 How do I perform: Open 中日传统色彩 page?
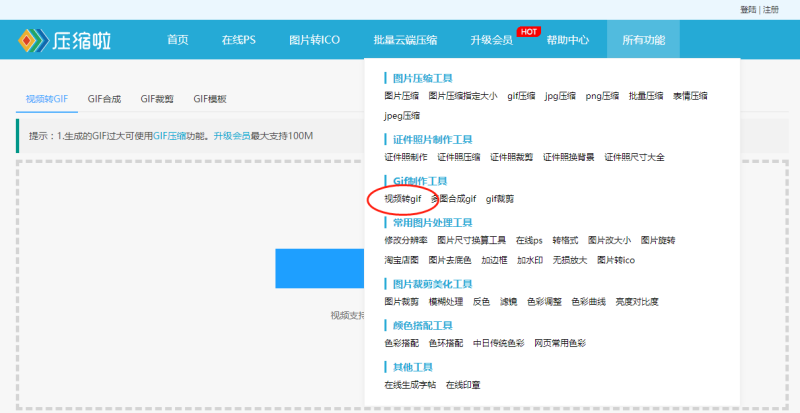(499, 343)
